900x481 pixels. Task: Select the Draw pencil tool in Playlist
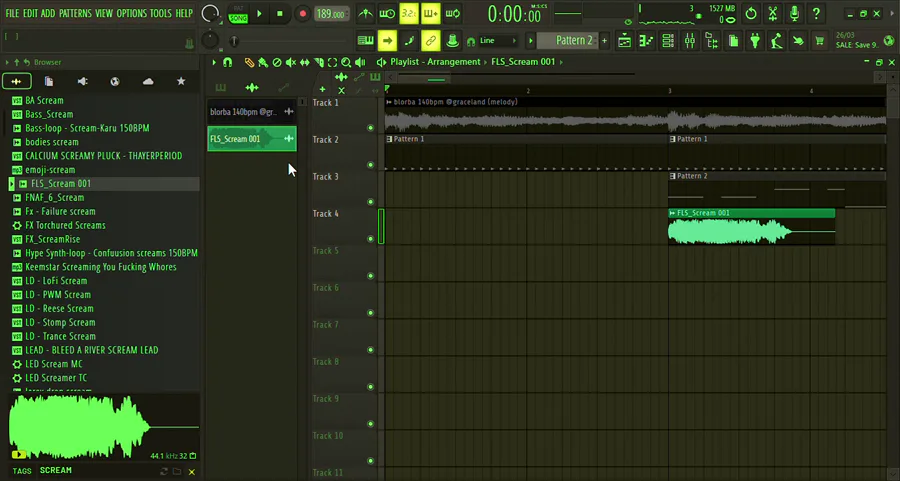coord(249,63)
